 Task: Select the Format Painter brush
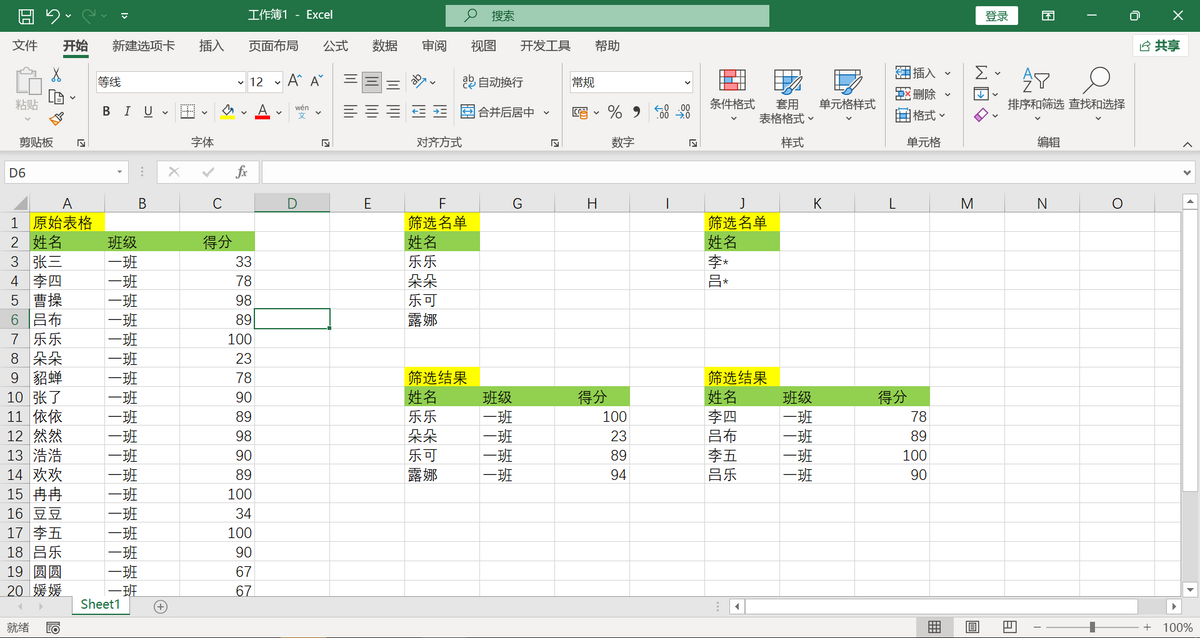point(56,118)
